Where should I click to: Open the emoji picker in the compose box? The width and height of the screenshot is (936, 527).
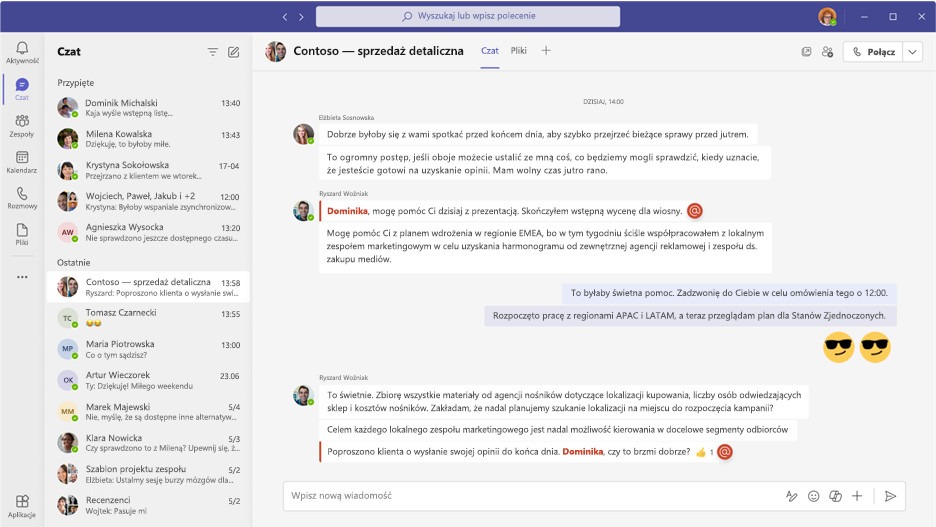(x=814, y=496)
